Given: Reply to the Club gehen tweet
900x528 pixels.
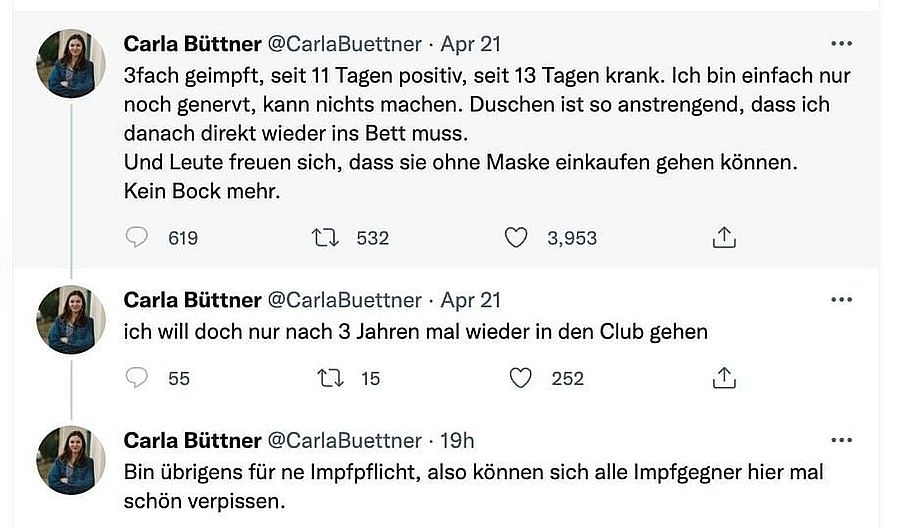Looking at the screenshot, I should click(x=139, y=377).
